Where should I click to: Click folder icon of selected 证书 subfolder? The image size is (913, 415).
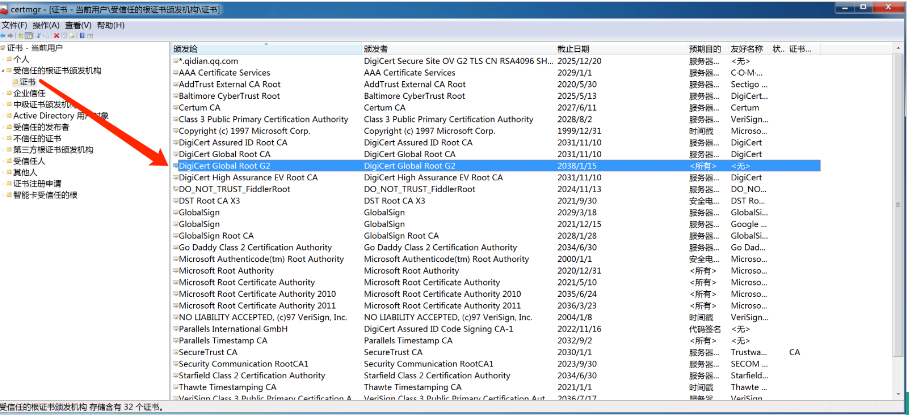coord(16,82)
